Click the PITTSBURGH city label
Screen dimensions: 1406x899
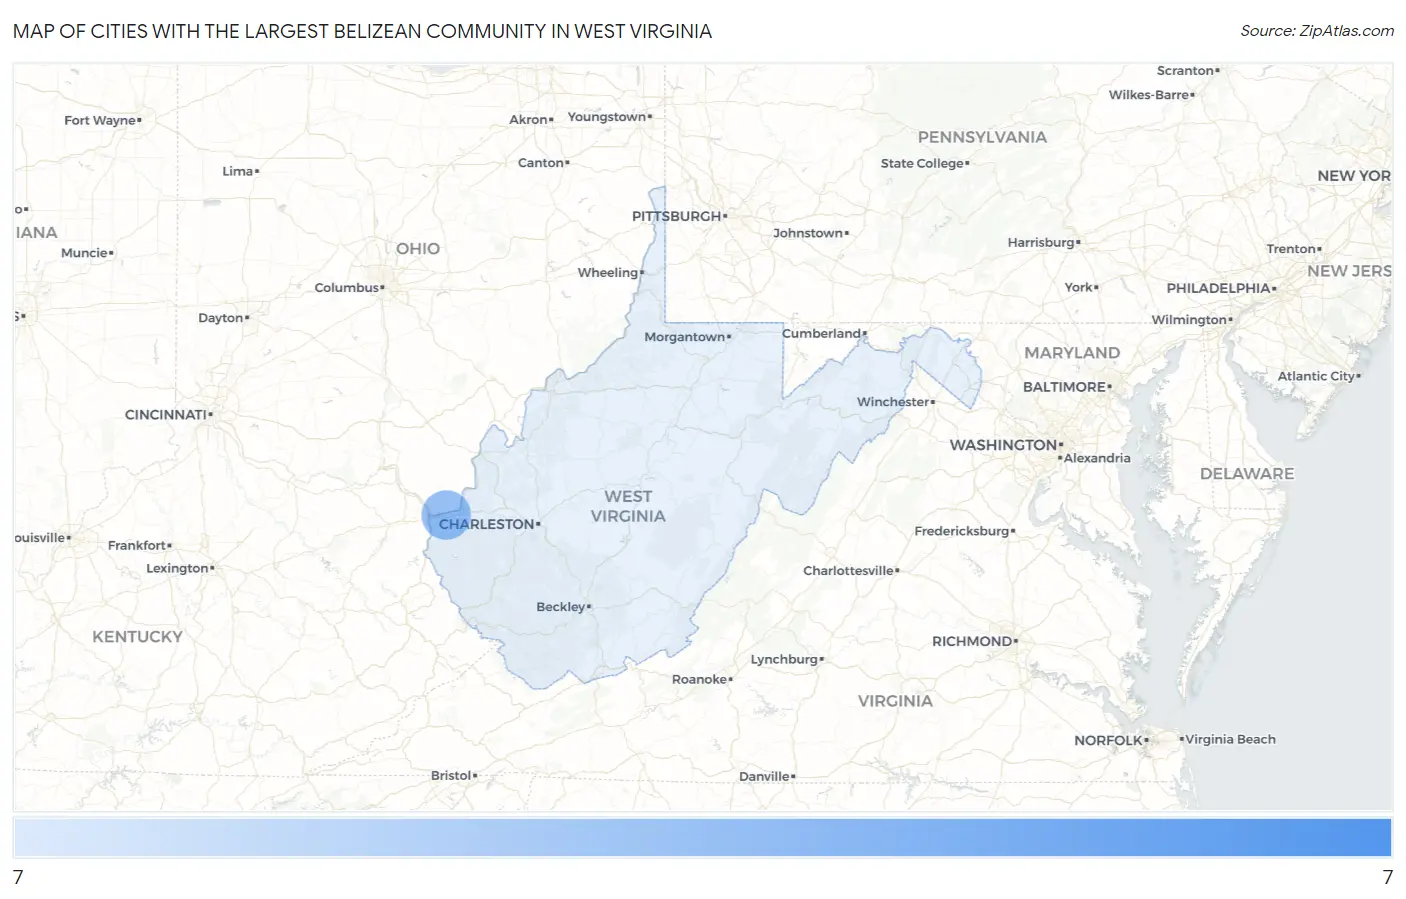click(677, 216)
